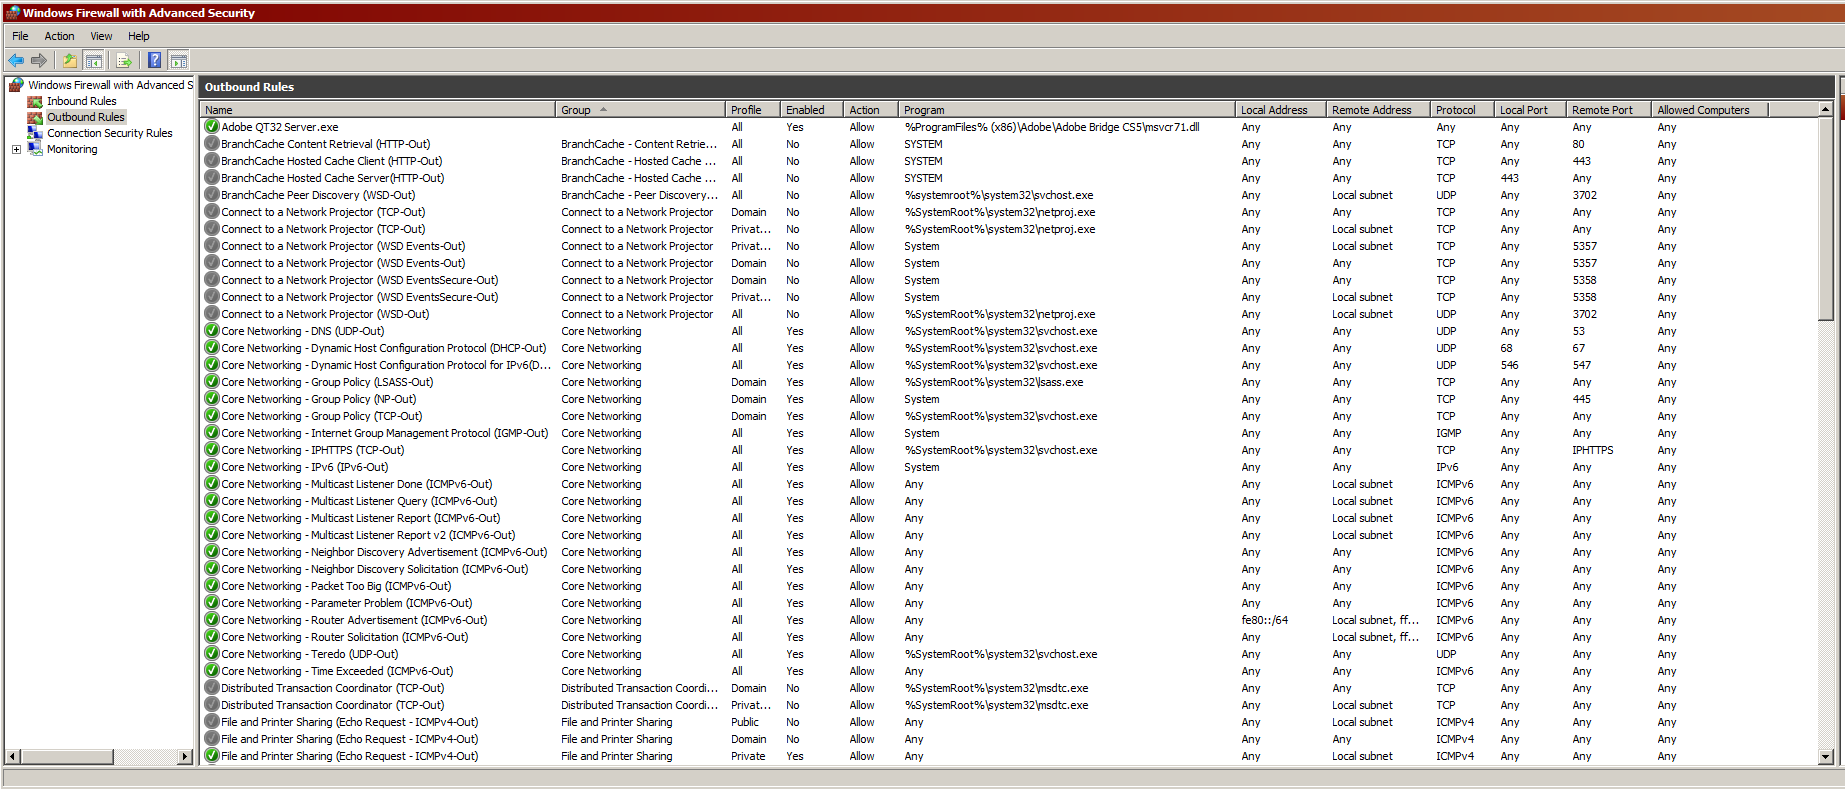Select Inbound Rules in the tree
Screen dimensions: 1845x789
tap(81, 101)
